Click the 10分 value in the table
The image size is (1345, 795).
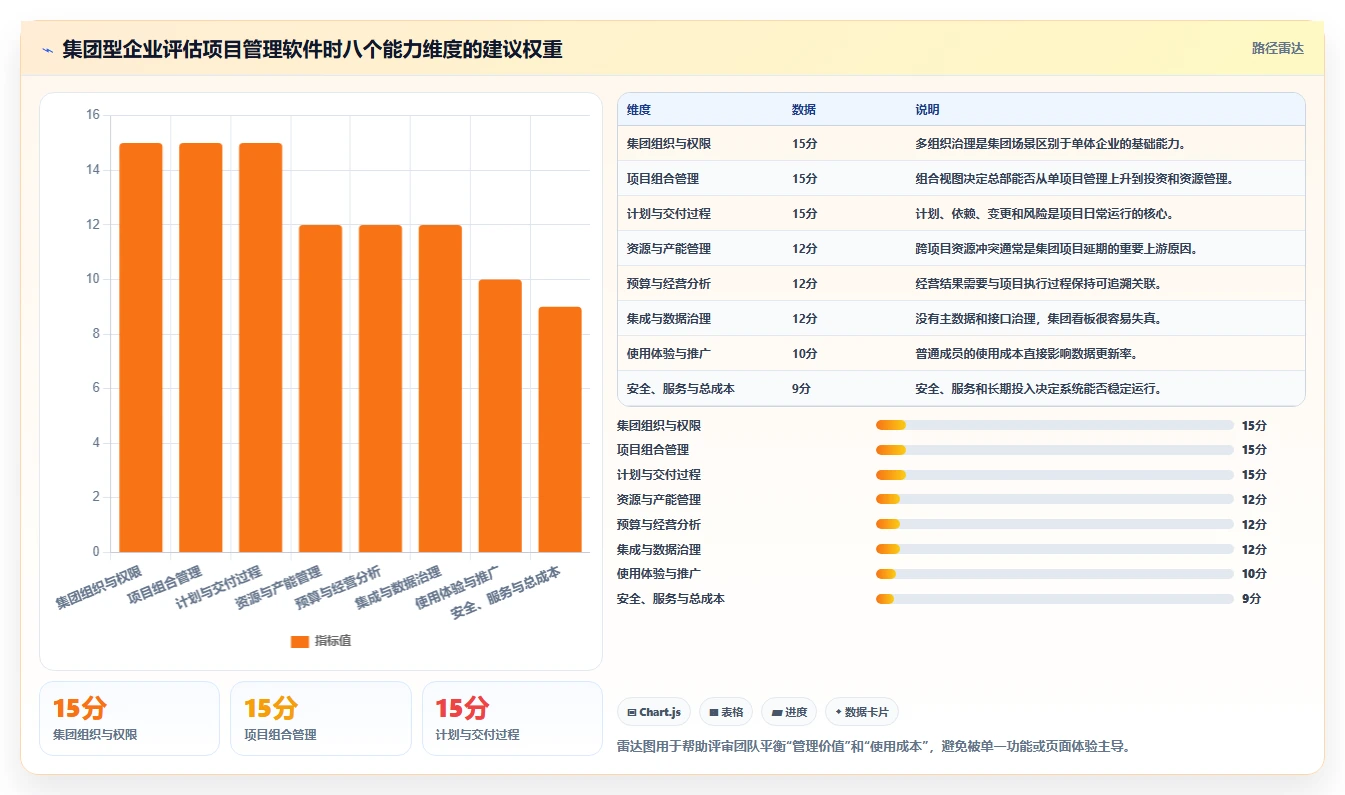pyautogui.click(x=804, y=354)
